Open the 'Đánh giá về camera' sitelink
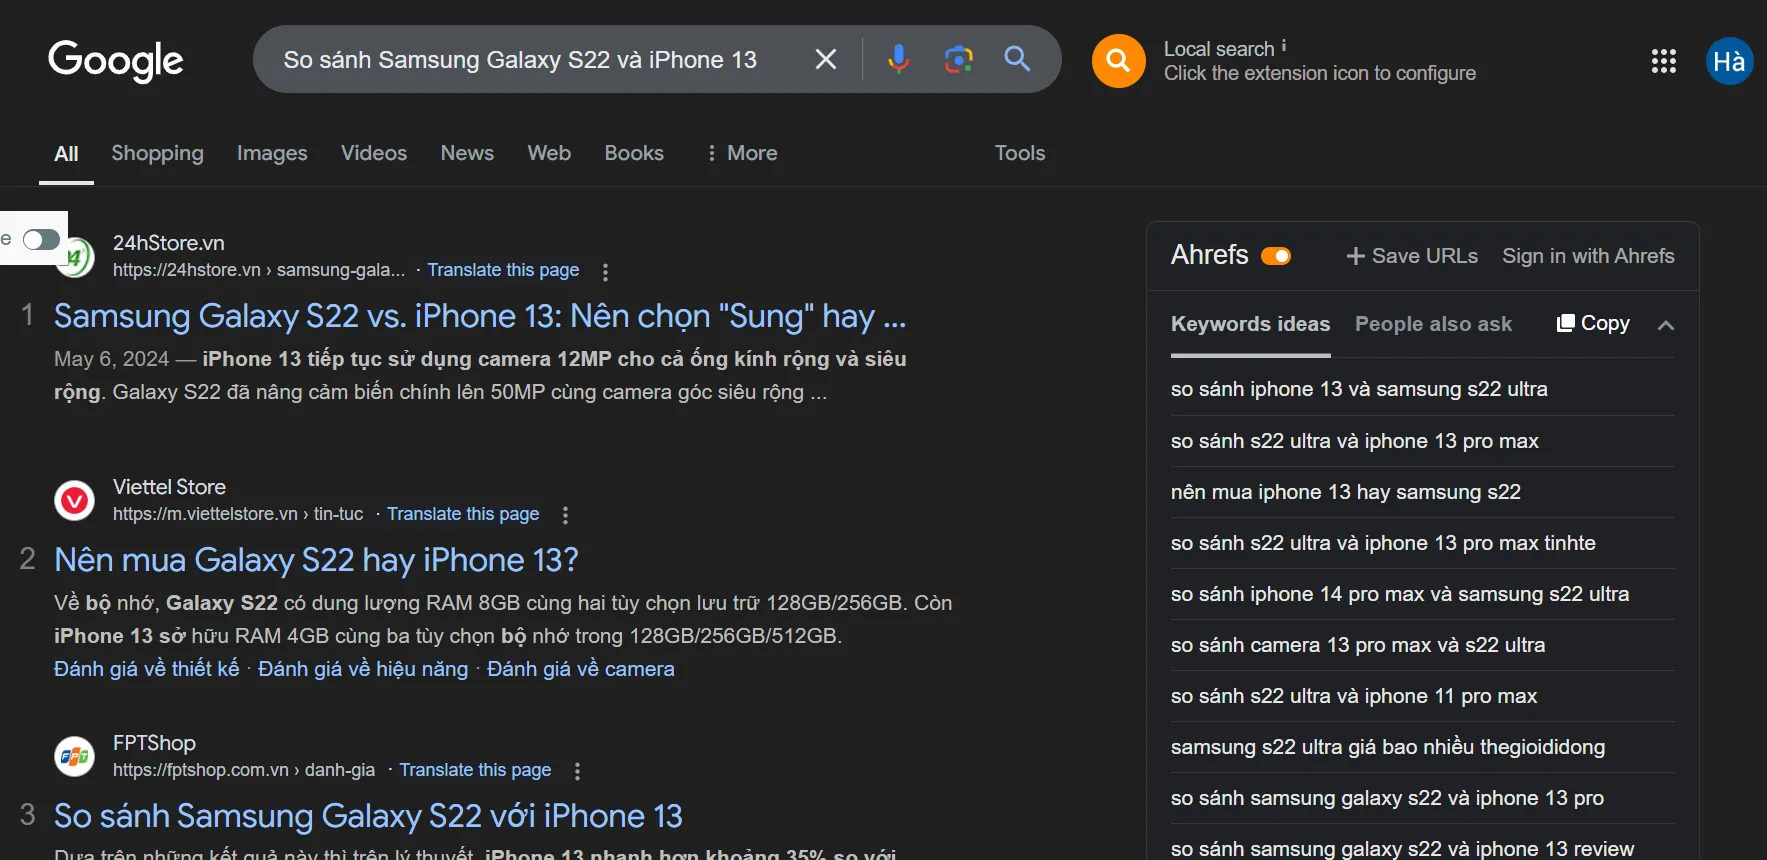The height and width of the screenshot is (860, 1767). [x=581, y=669]
